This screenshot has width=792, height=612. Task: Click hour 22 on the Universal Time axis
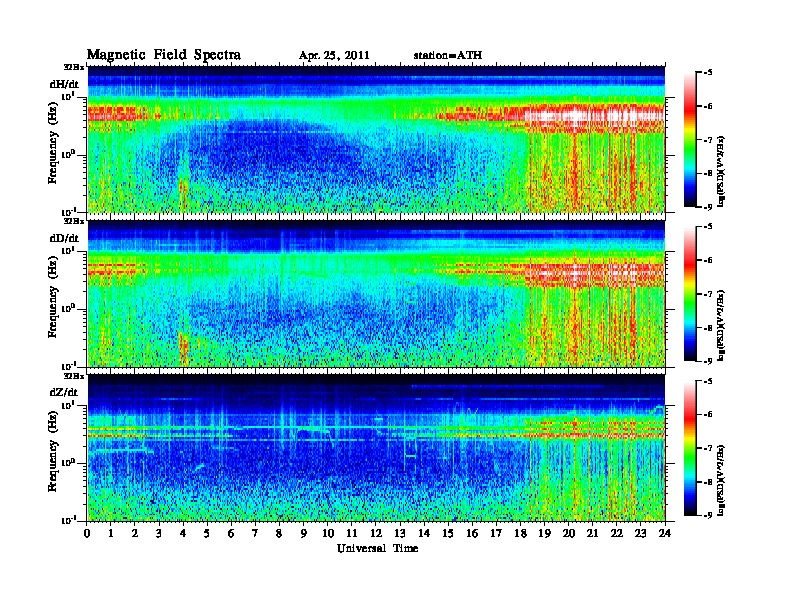tap(617, 533)
